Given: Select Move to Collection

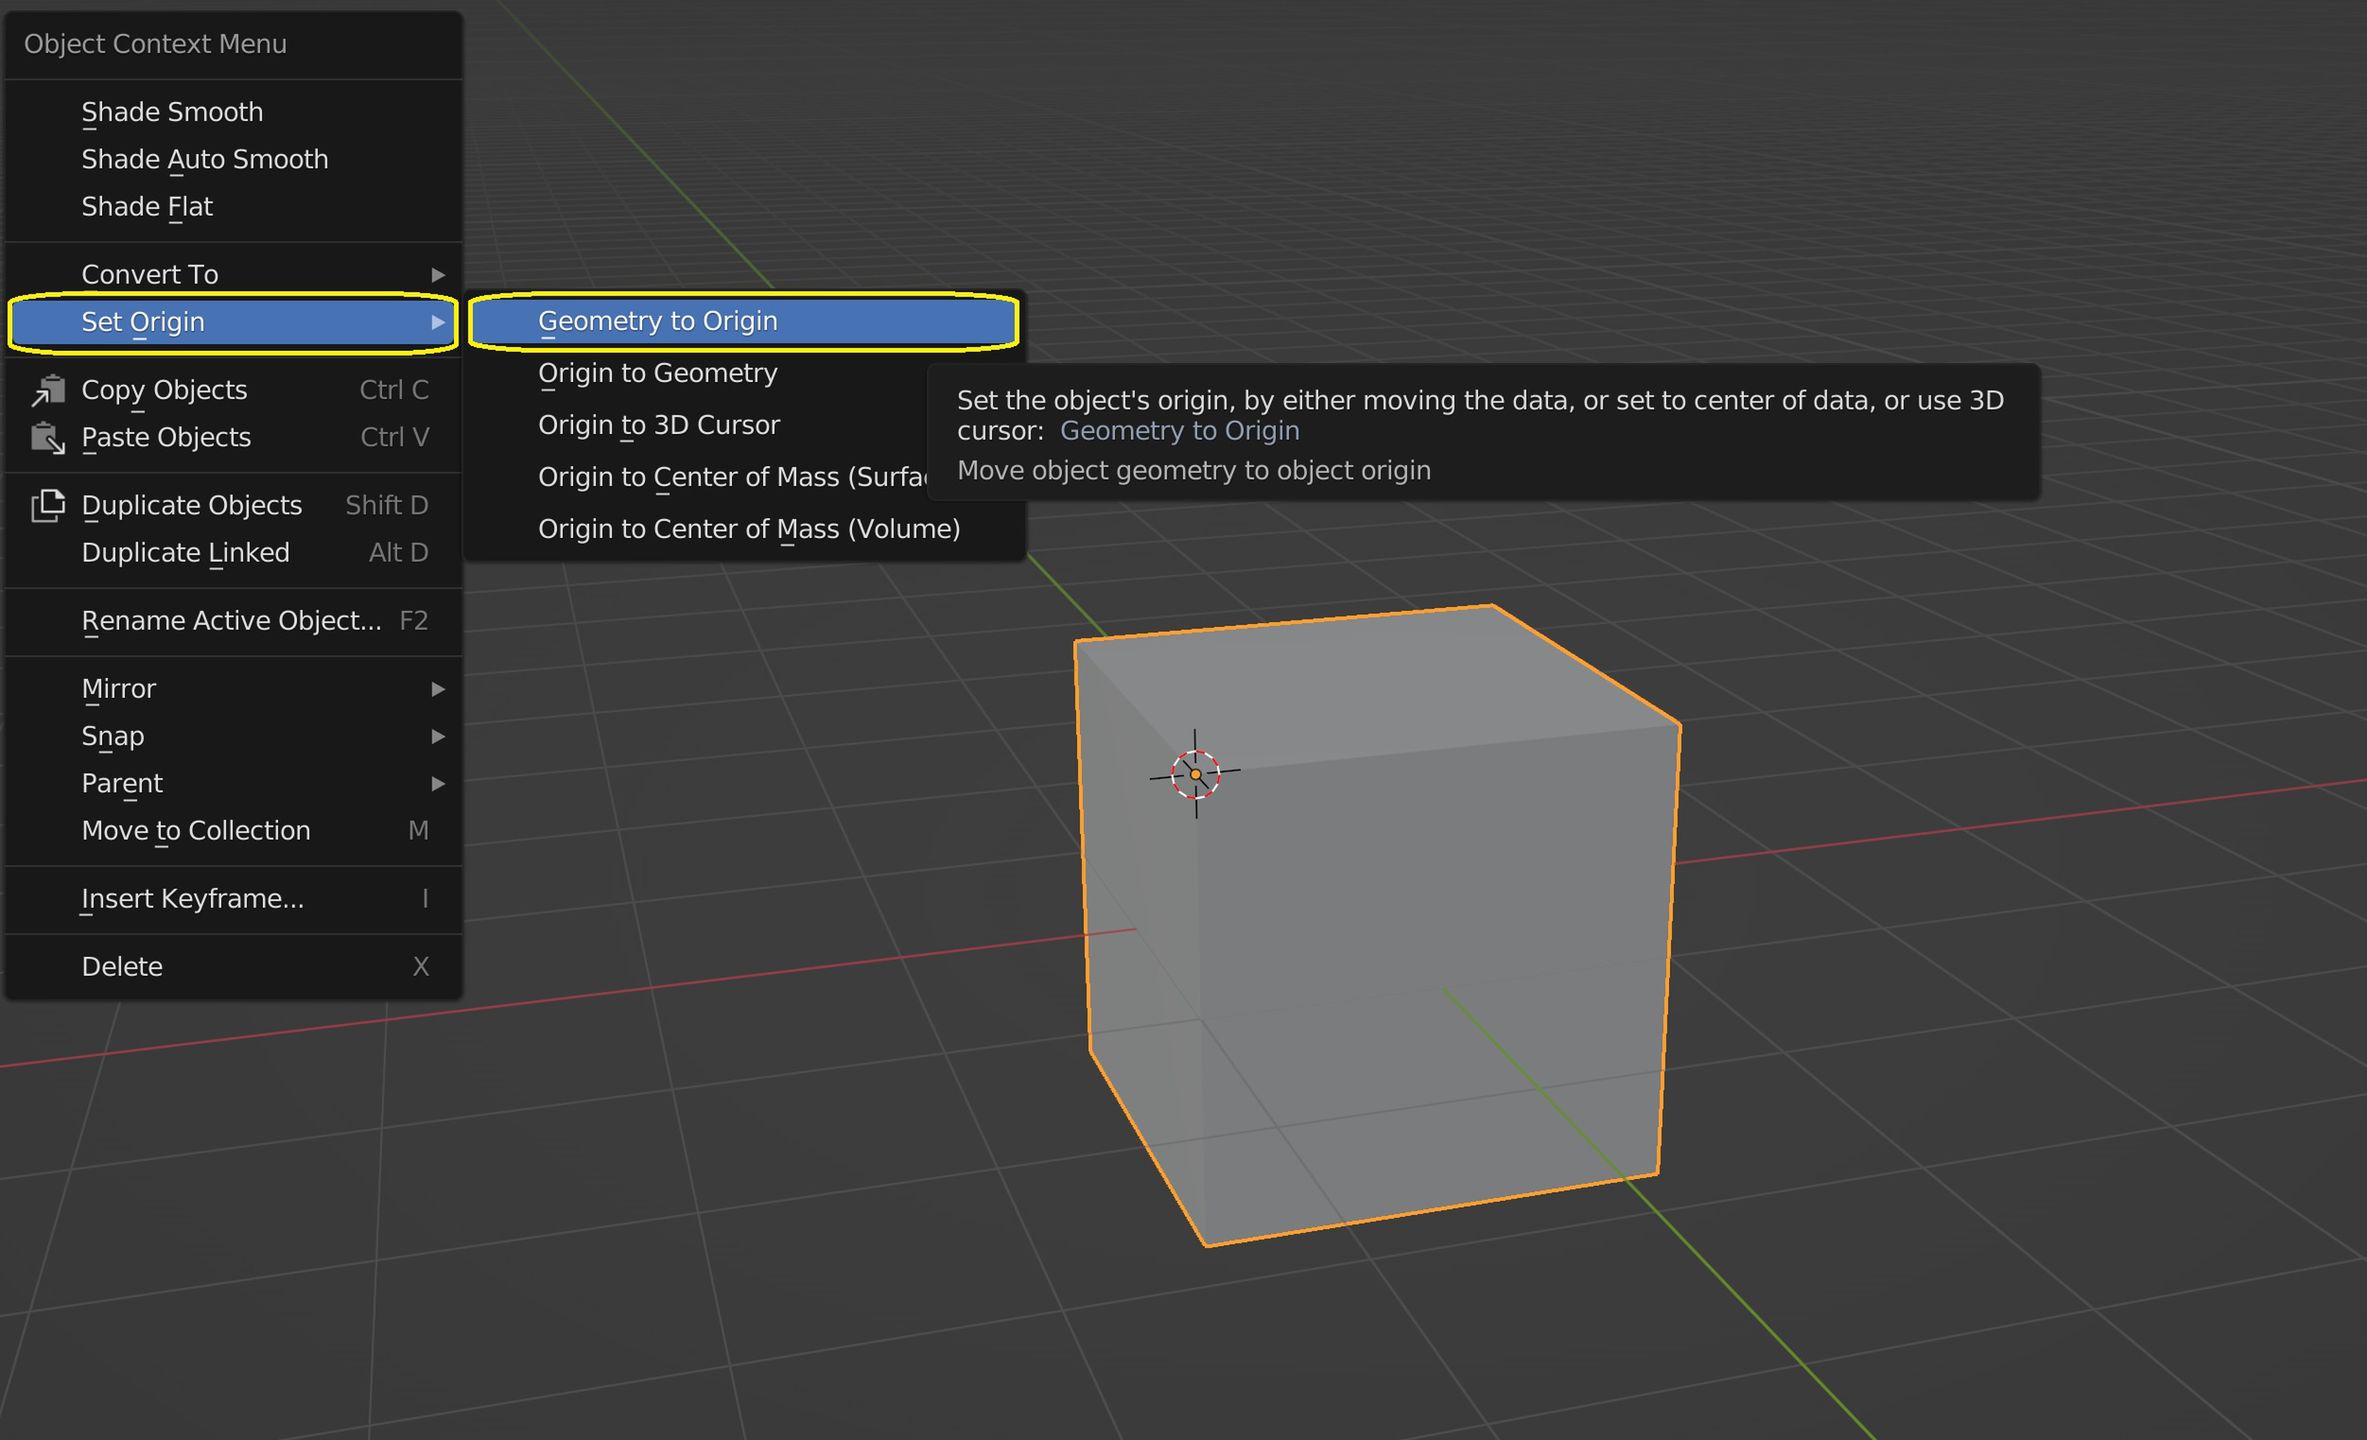Looking at the screenshot, I should click(x=196, y=830).
